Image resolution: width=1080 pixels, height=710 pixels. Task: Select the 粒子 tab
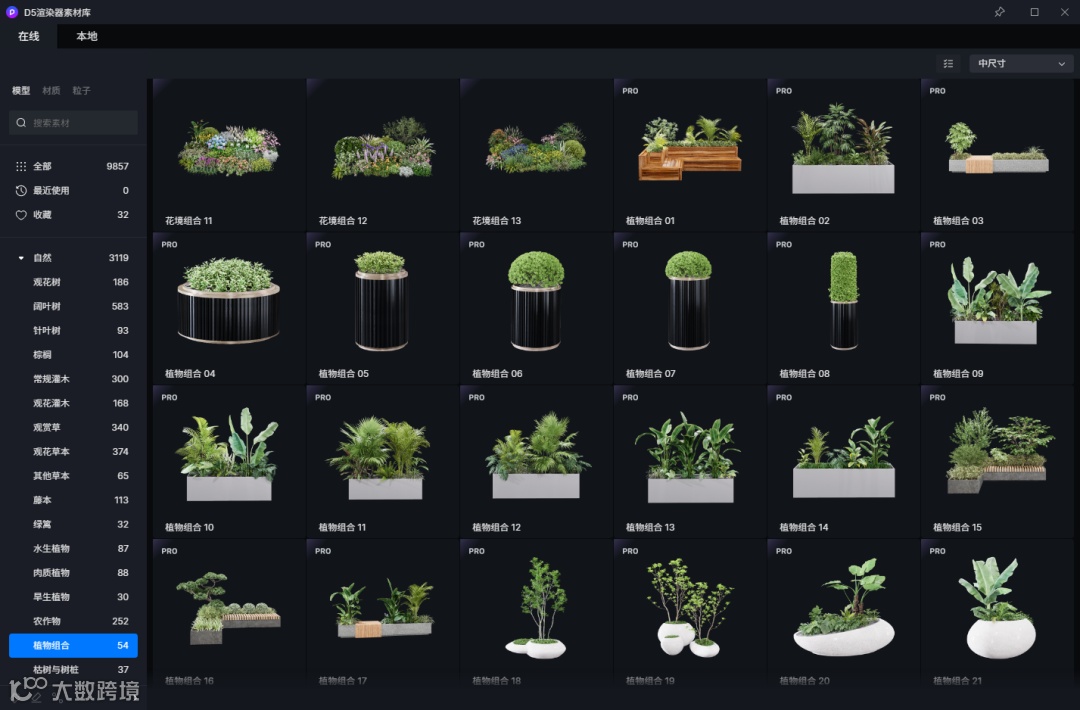[x=81, y=90]
